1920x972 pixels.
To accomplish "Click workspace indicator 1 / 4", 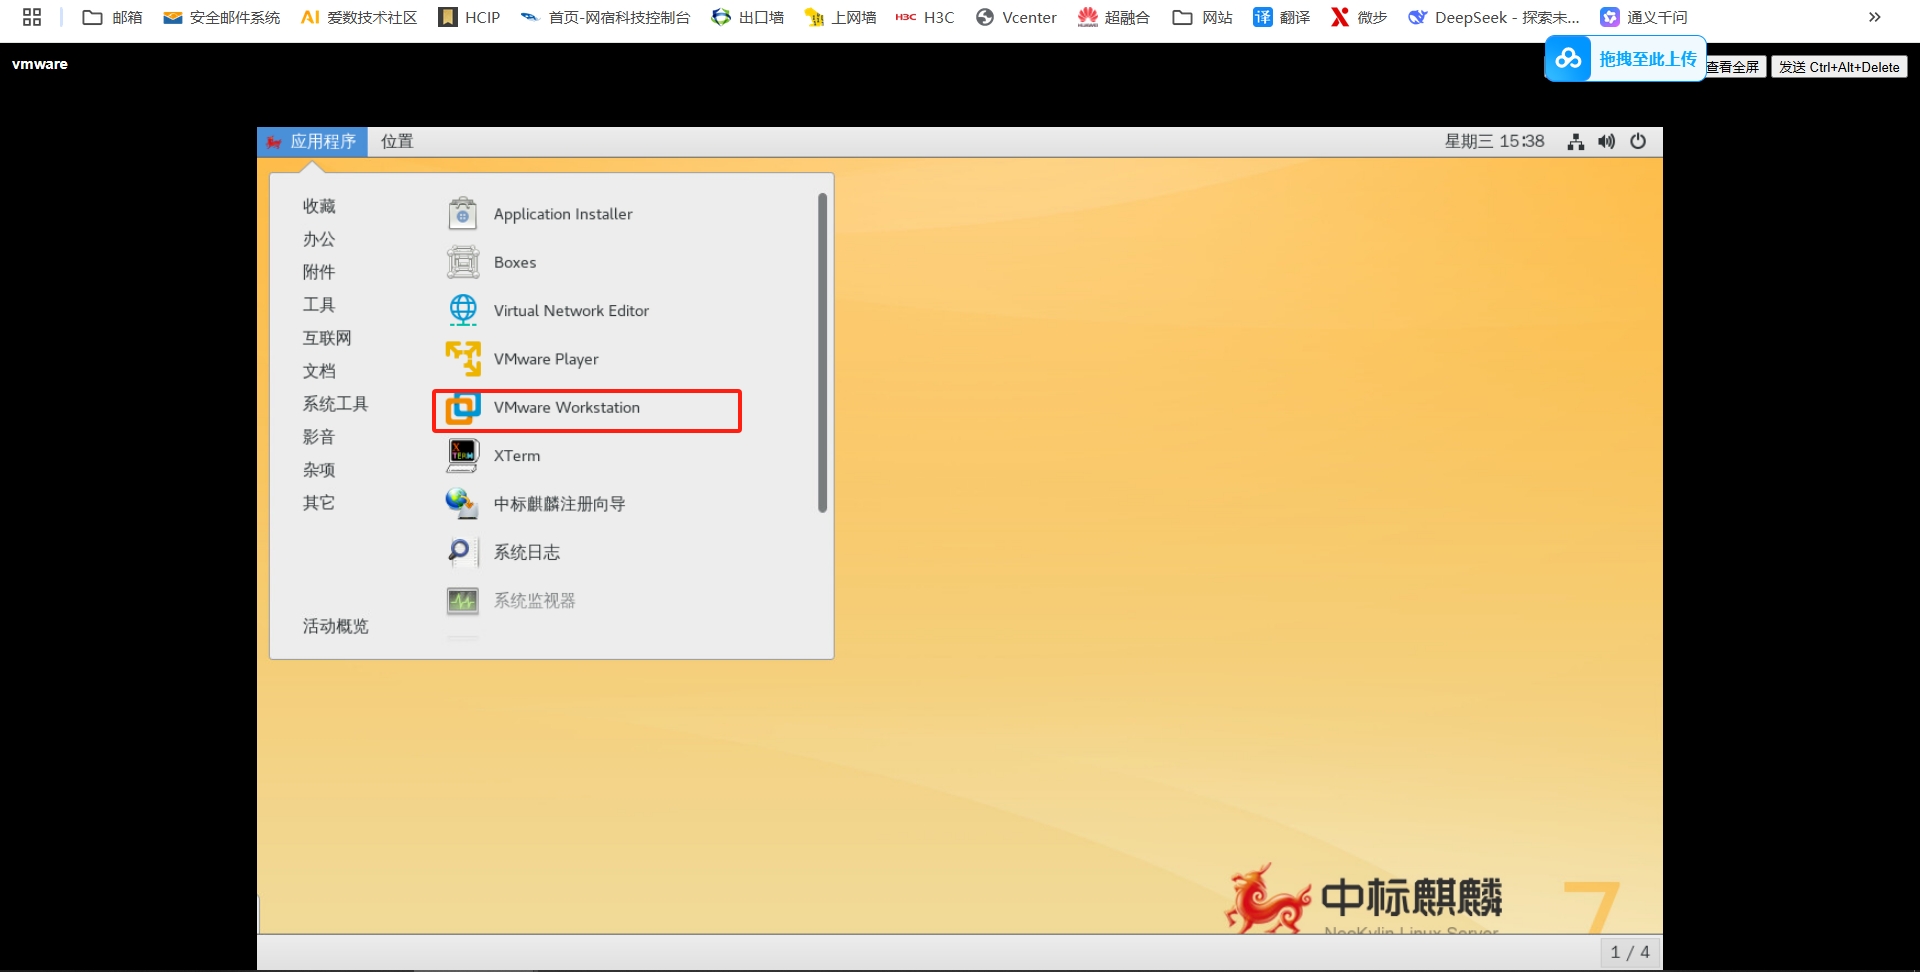I will pos(1630,952).
